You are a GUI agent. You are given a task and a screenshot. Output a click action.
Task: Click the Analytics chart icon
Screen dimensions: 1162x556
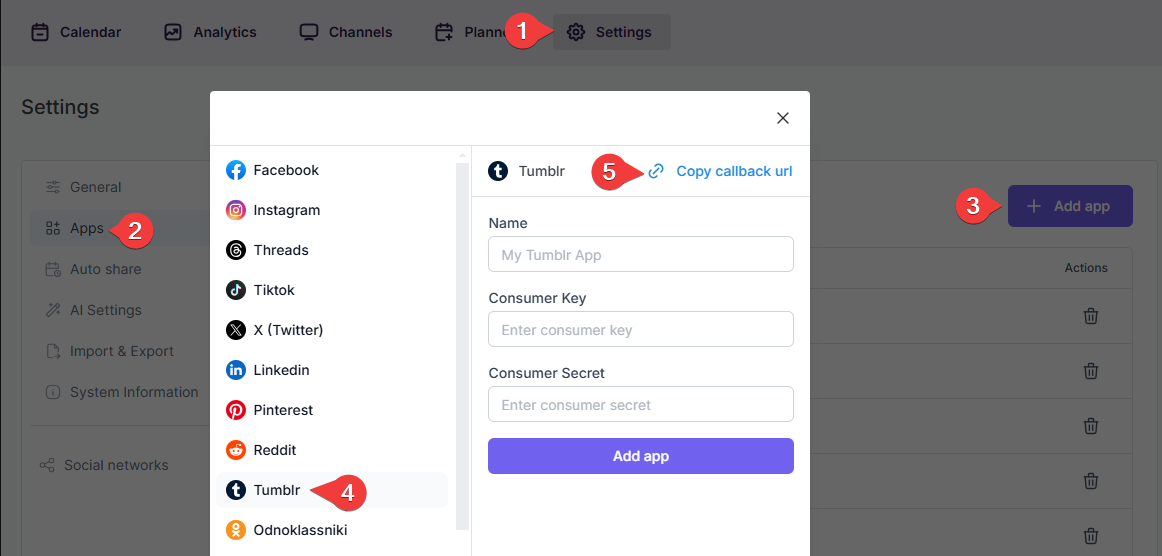[x=173, y=33]
